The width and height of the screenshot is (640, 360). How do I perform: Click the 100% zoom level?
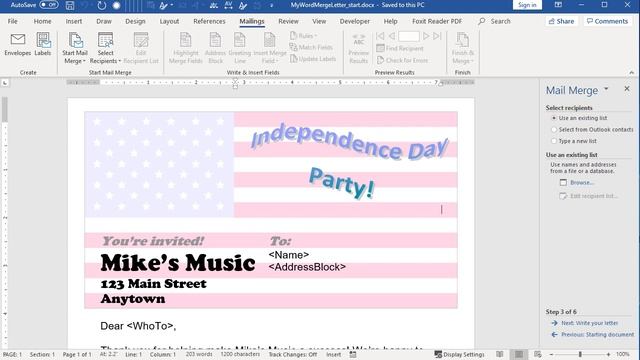[x=622, y=354]
